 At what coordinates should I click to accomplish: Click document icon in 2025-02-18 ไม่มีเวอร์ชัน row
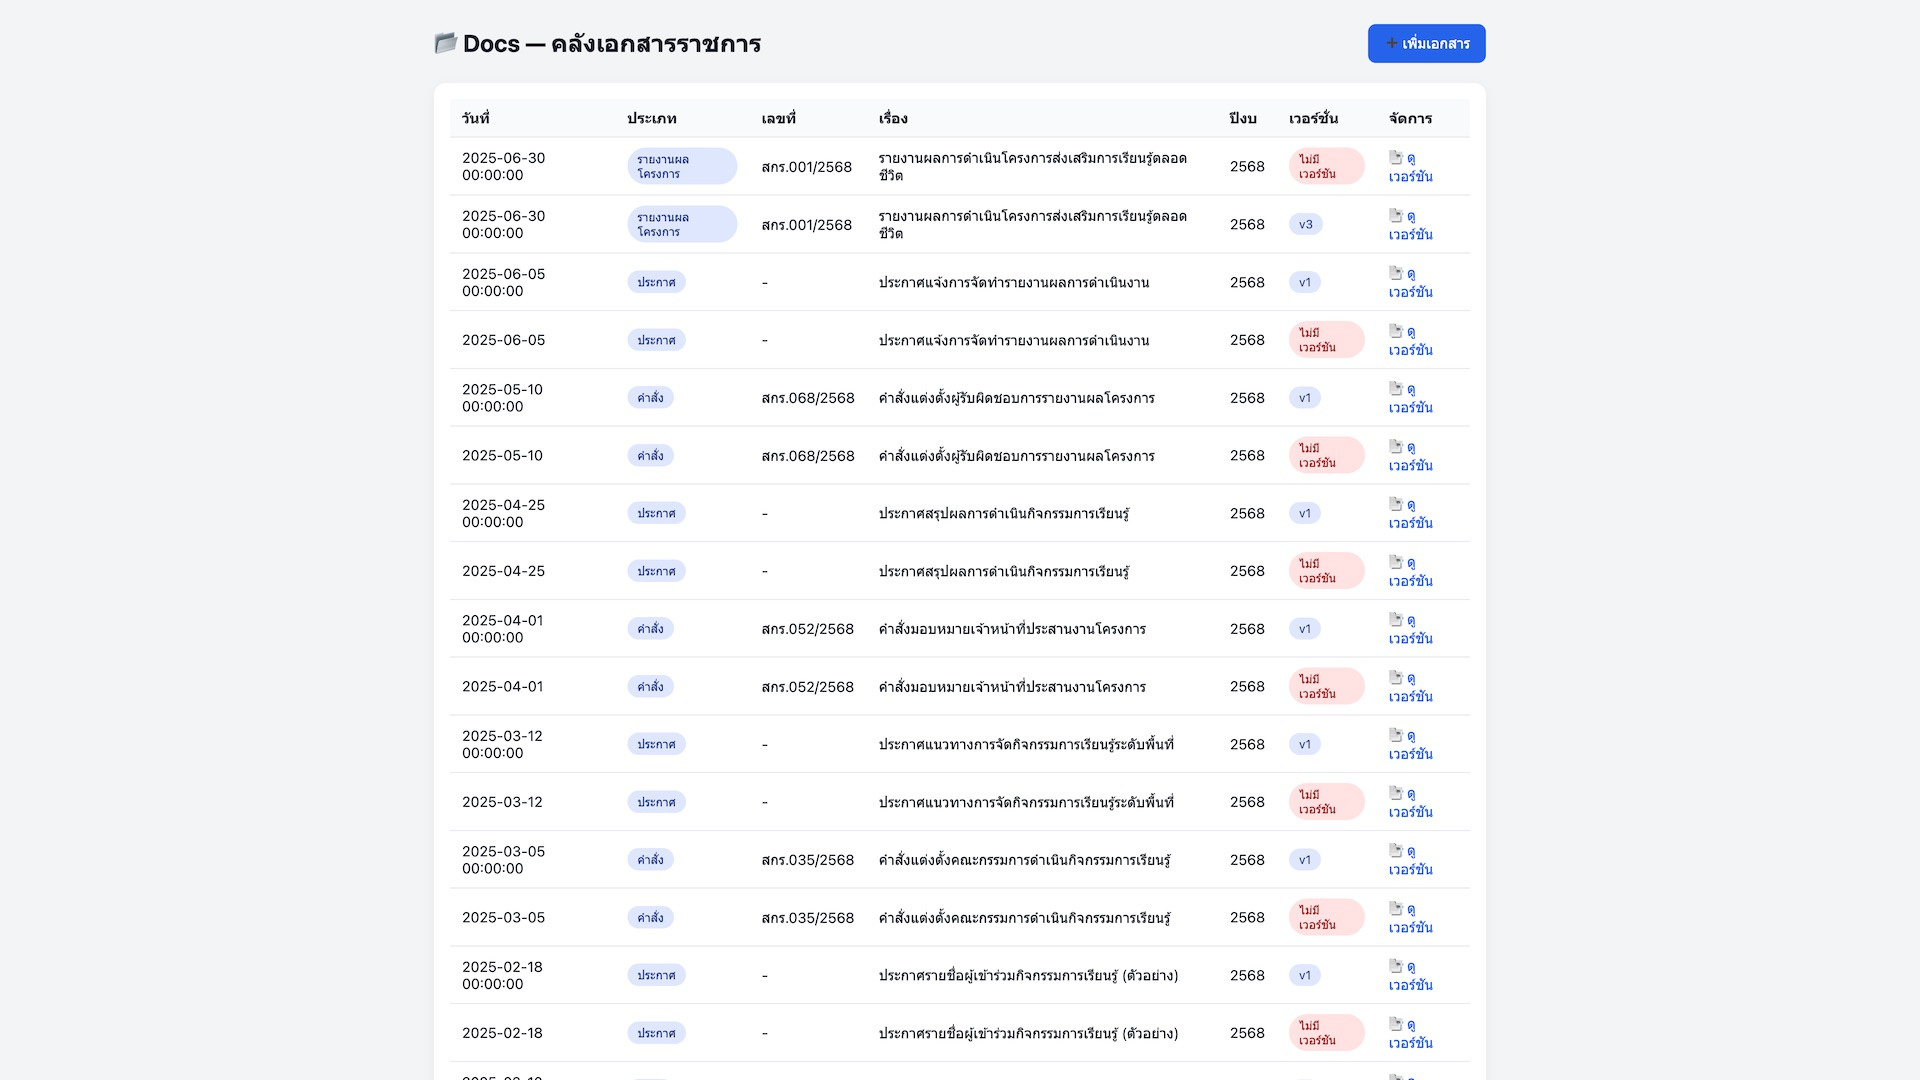pos(1396,1024)
